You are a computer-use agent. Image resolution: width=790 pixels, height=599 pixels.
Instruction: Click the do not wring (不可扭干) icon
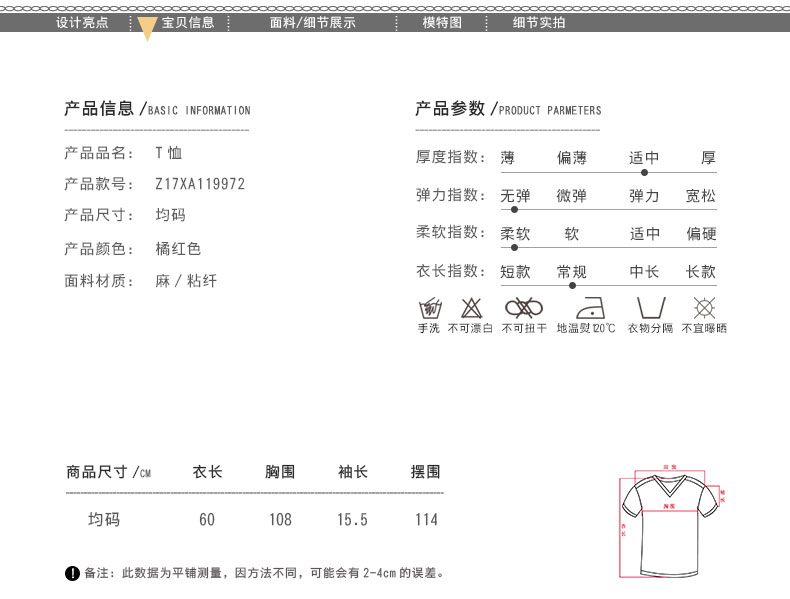point(524,308)
